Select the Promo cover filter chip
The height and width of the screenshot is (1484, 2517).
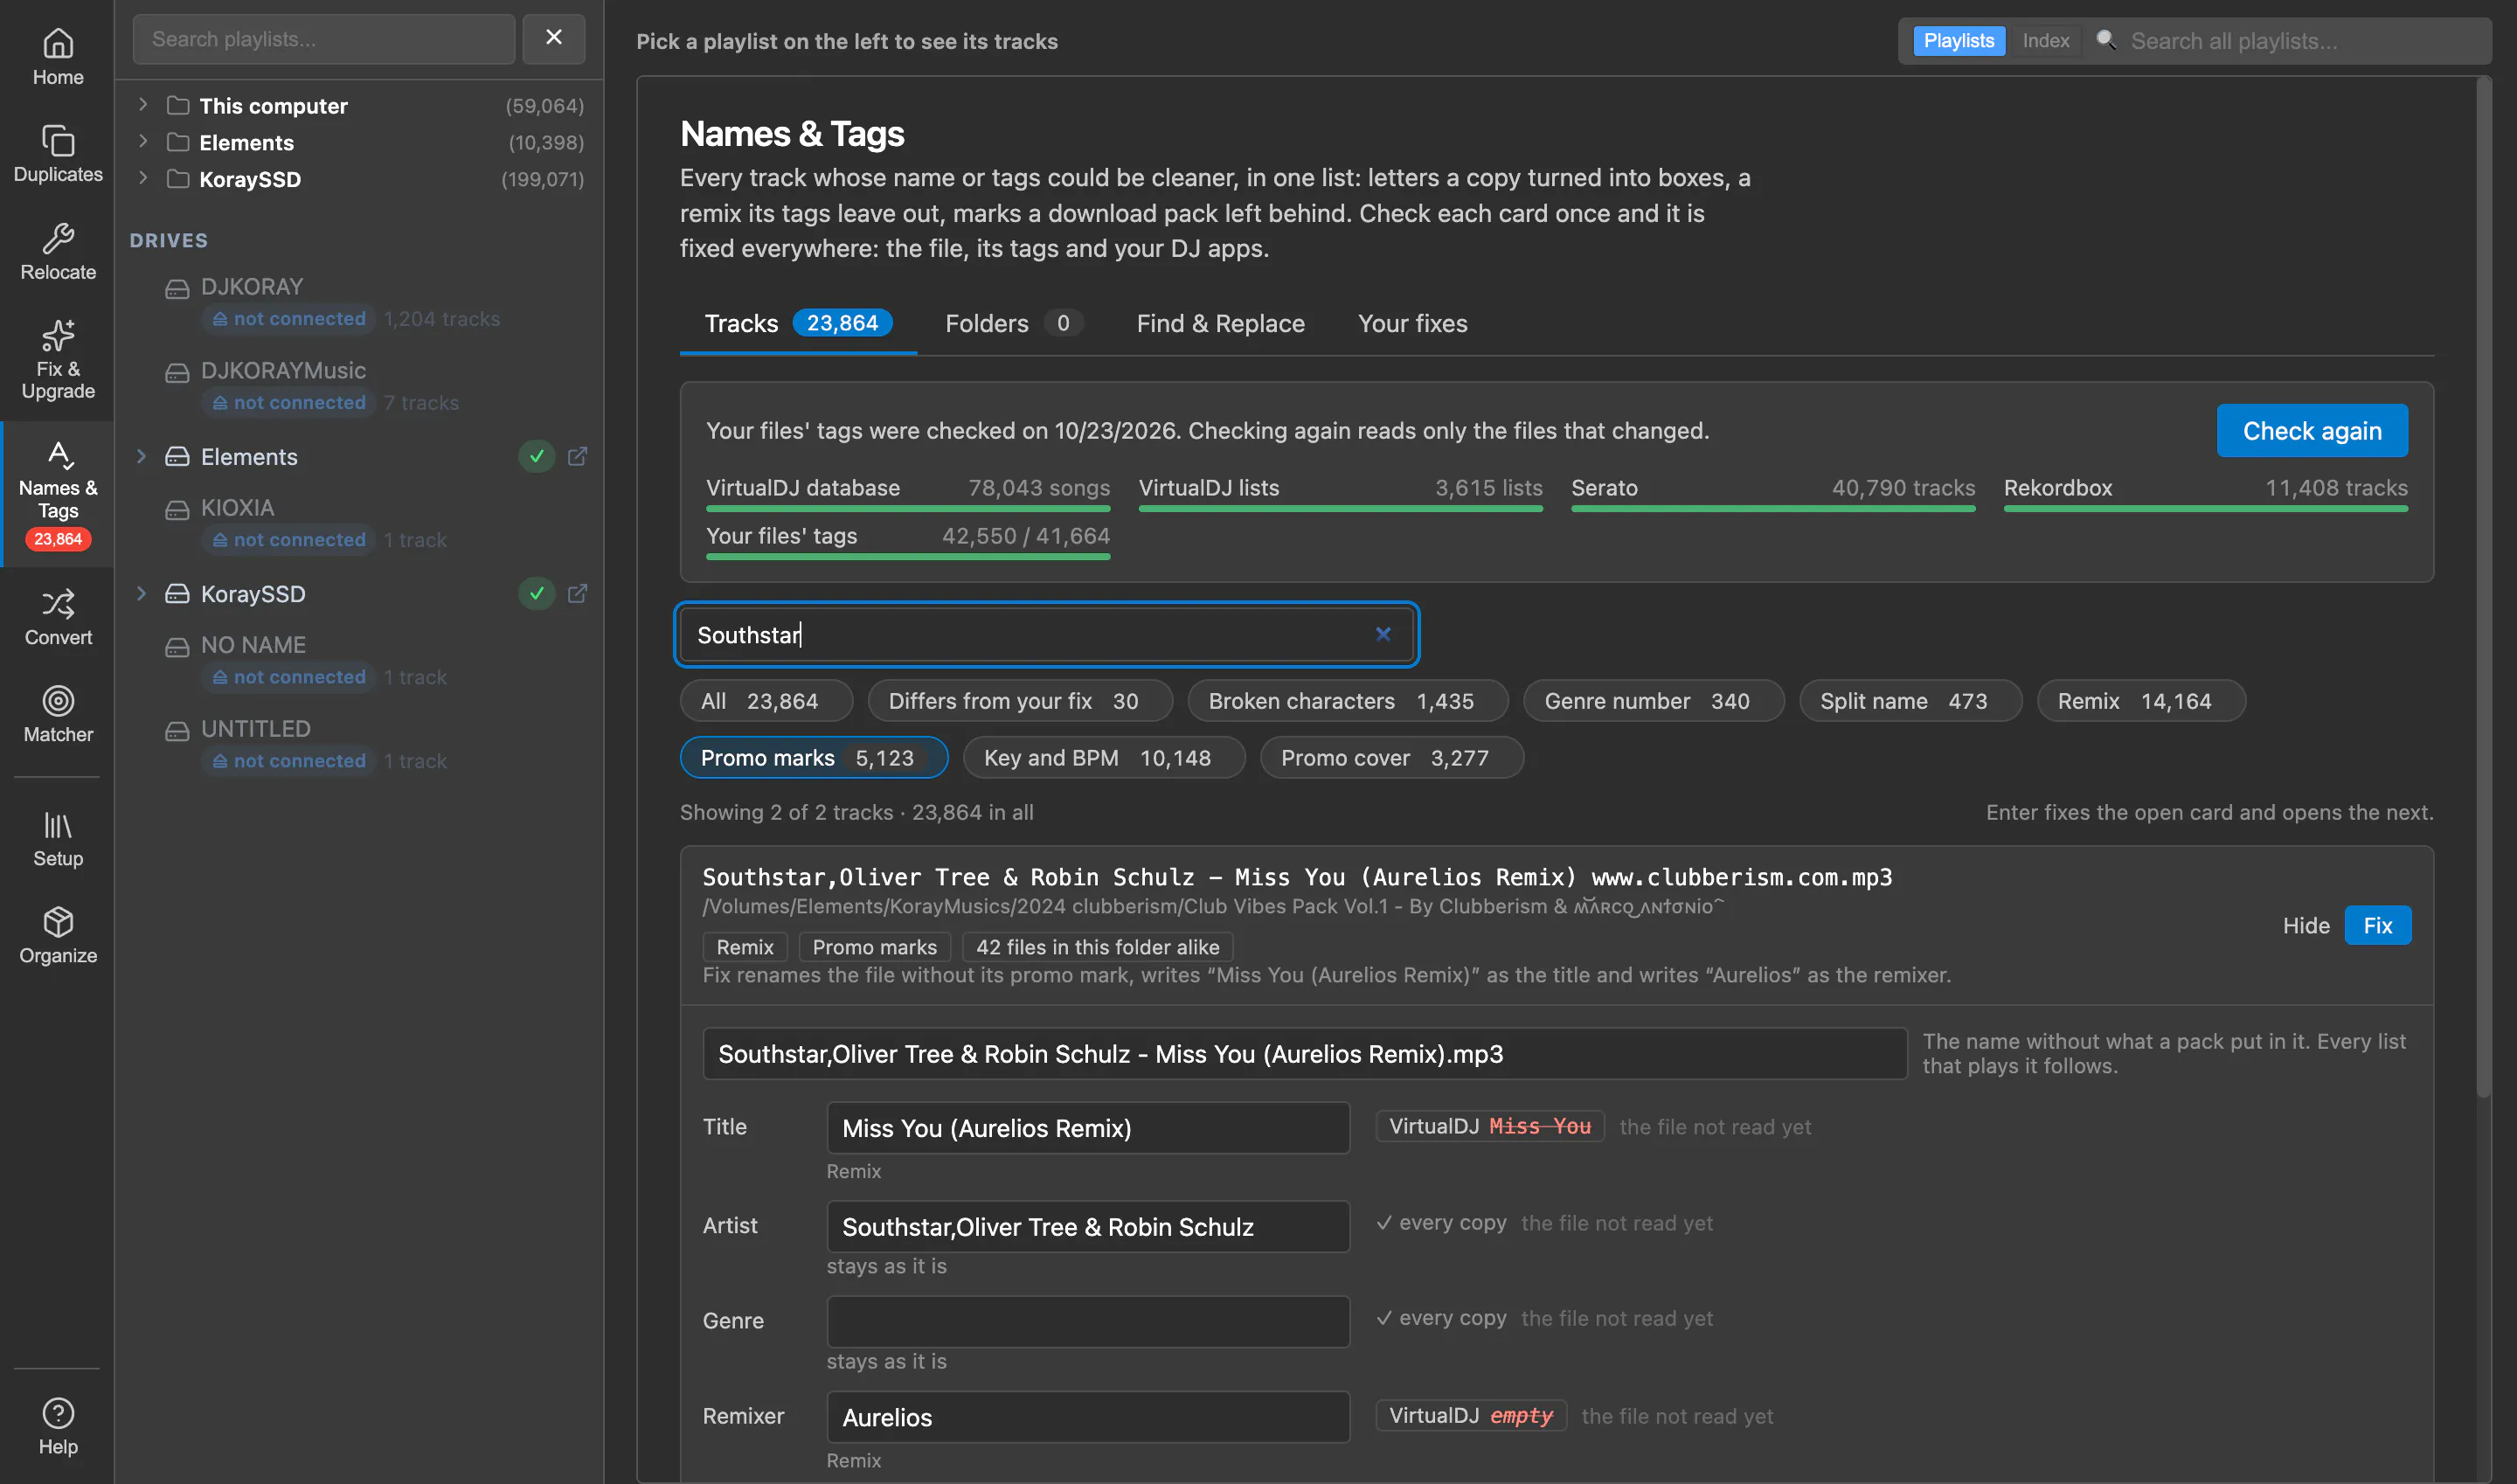pyautogui.click(x=1391, y=757)
